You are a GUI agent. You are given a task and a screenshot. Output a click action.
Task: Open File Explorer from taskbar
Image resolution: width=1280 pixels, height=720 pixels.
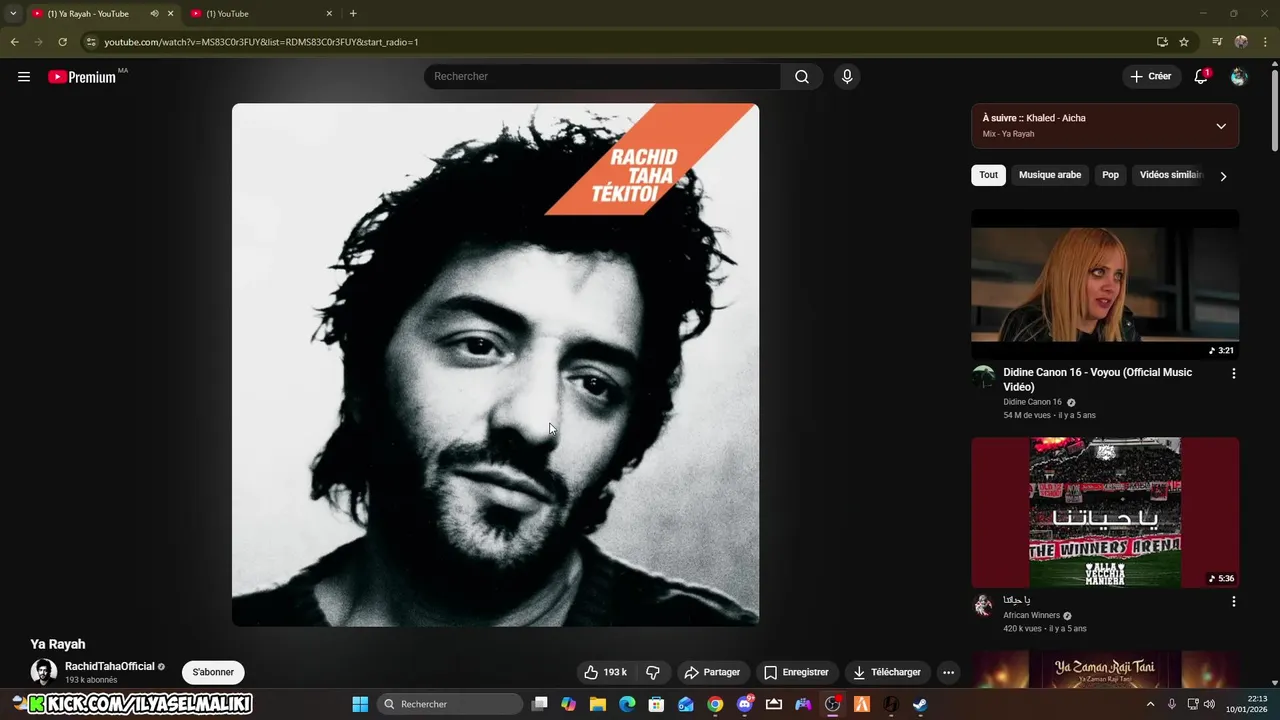click(598, 704)
